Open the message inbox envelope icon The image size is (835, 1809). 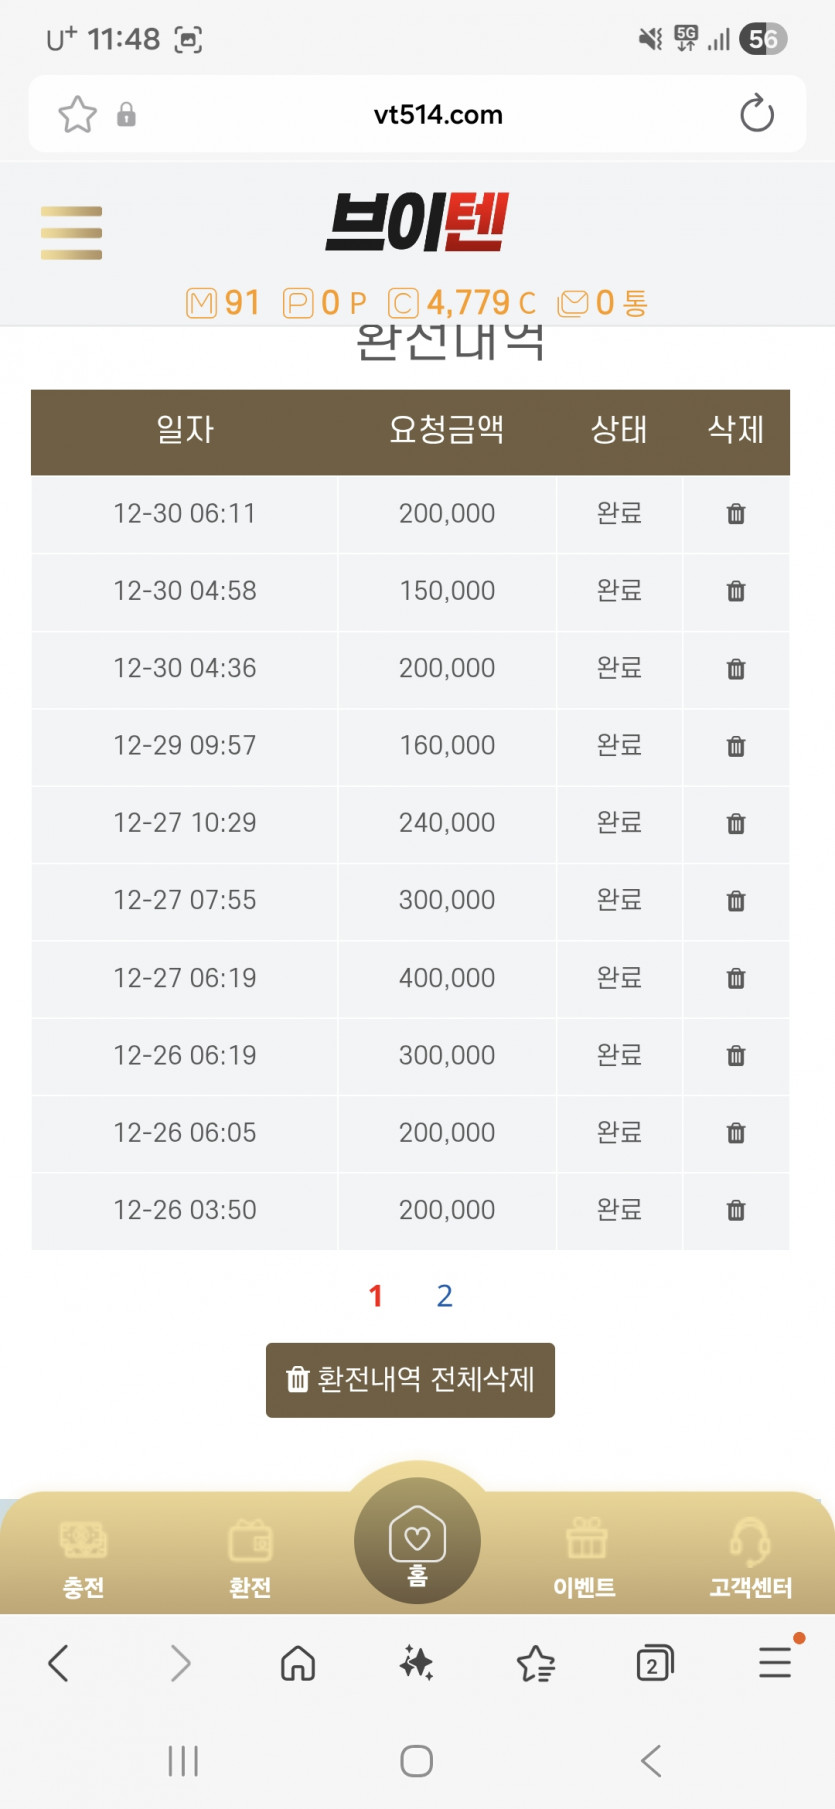573,303
